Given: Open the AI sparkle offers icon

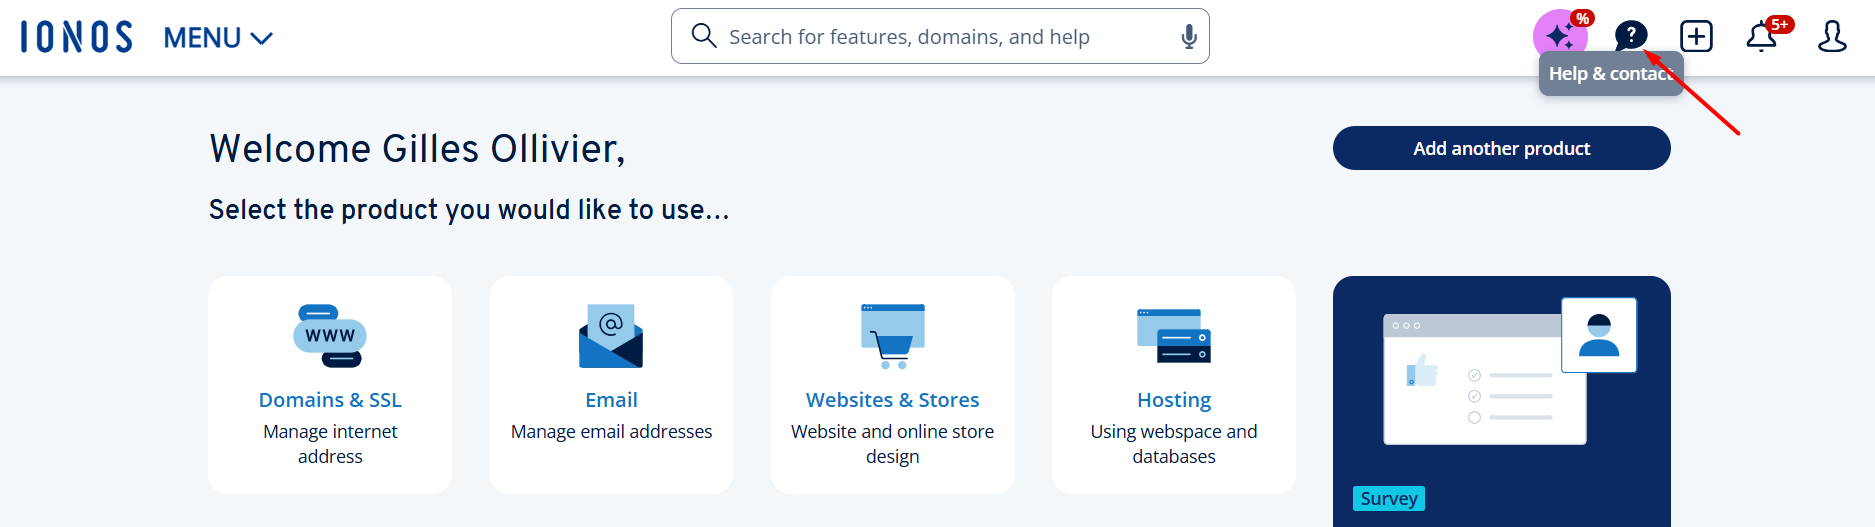Looking at the screenshot, I should (1560, 37).
